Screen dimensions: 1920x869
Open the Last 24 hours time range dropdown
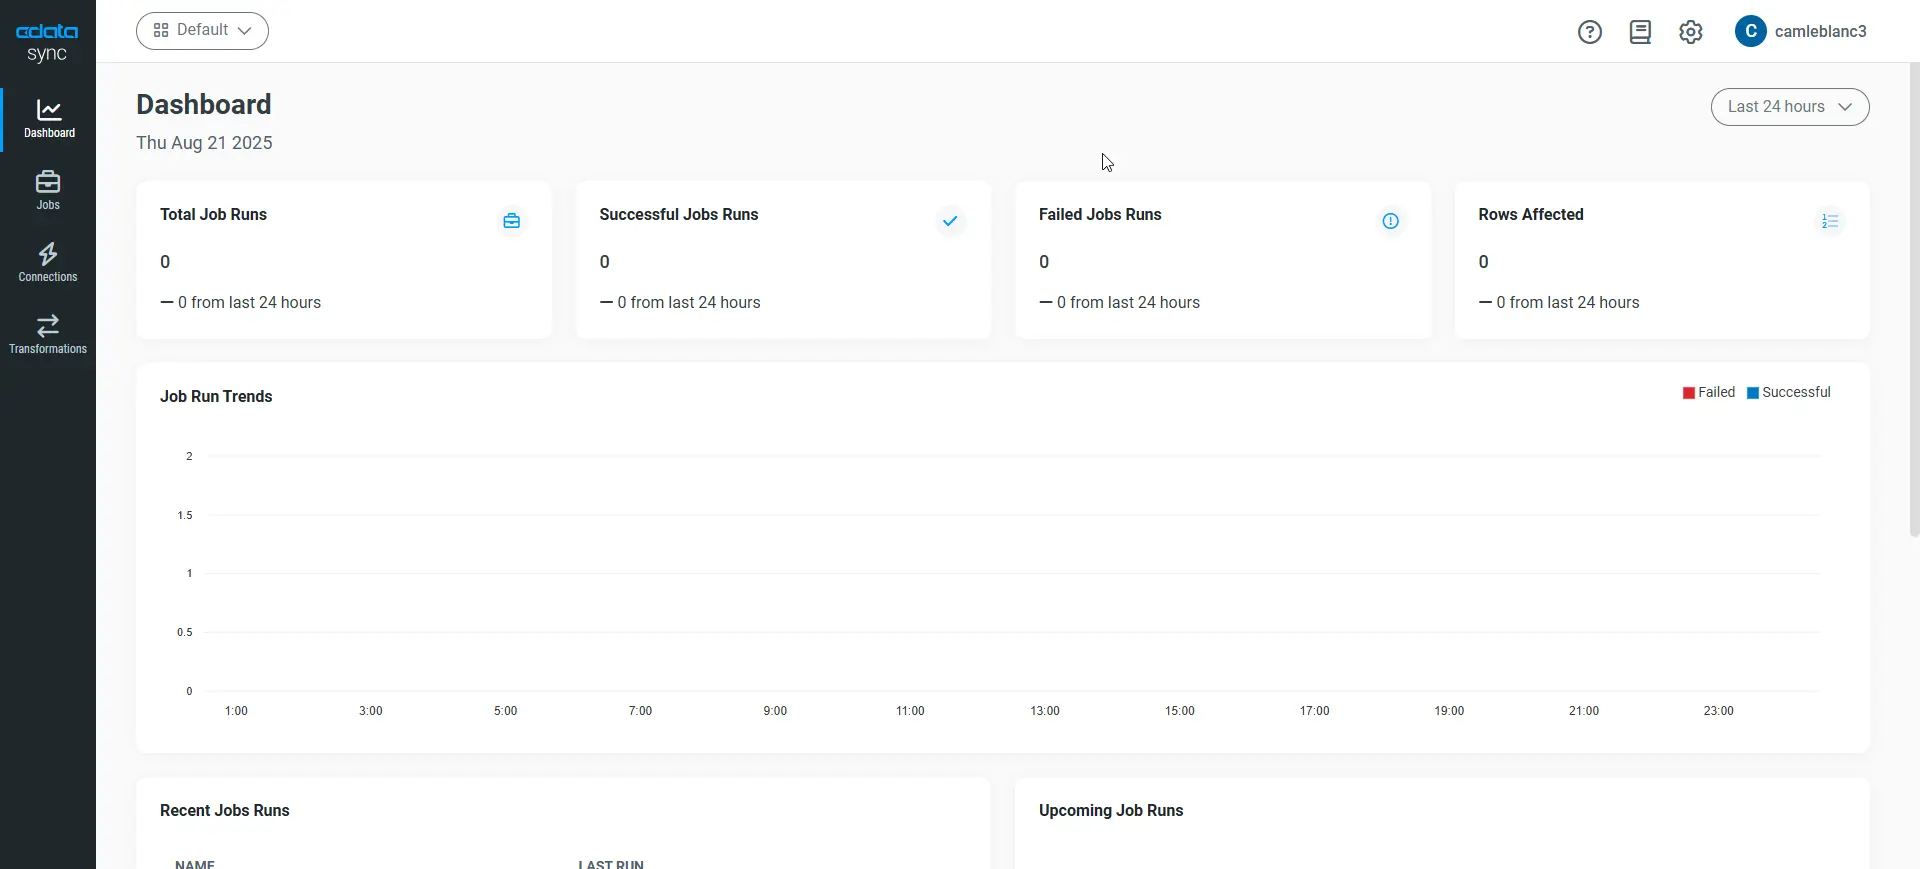(x=1789, y=107)
